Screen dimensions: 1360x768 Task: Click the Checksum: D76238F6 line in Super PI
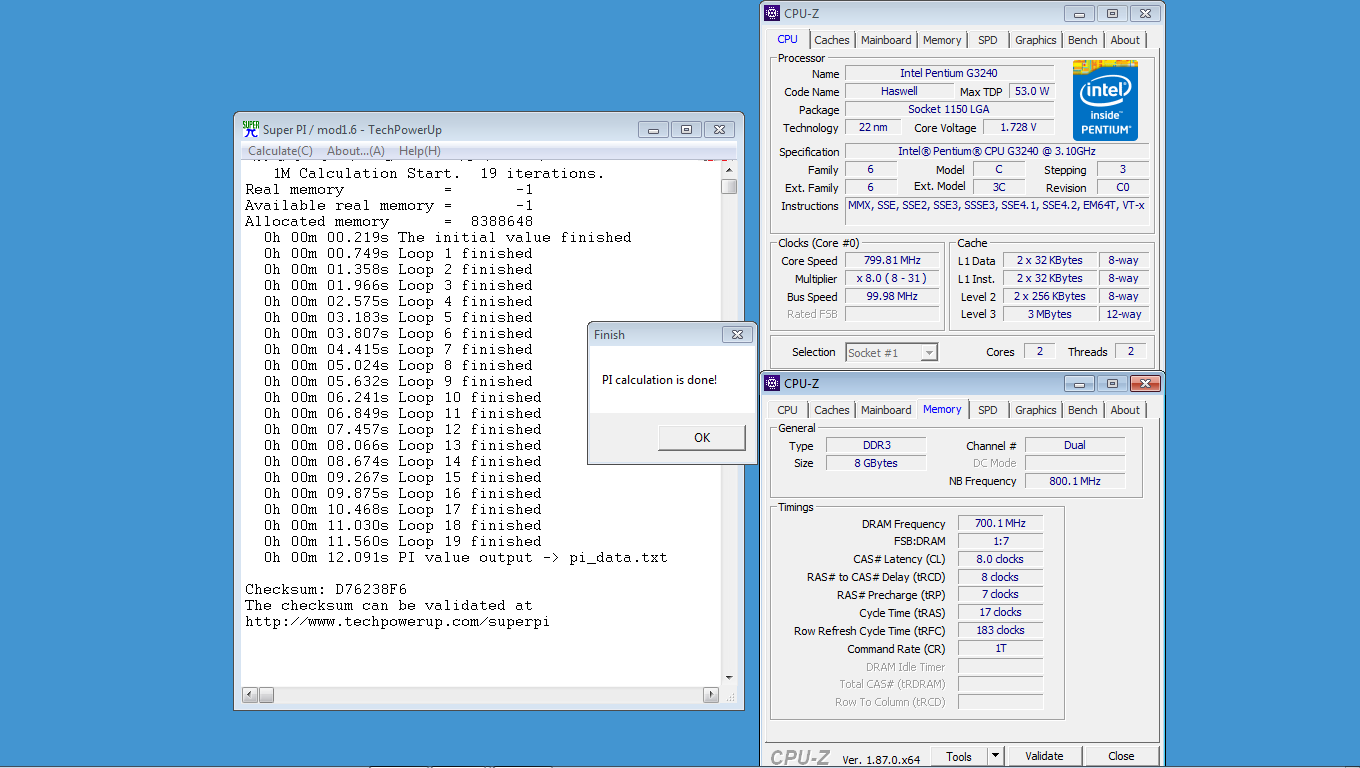[x=326, y=589]
